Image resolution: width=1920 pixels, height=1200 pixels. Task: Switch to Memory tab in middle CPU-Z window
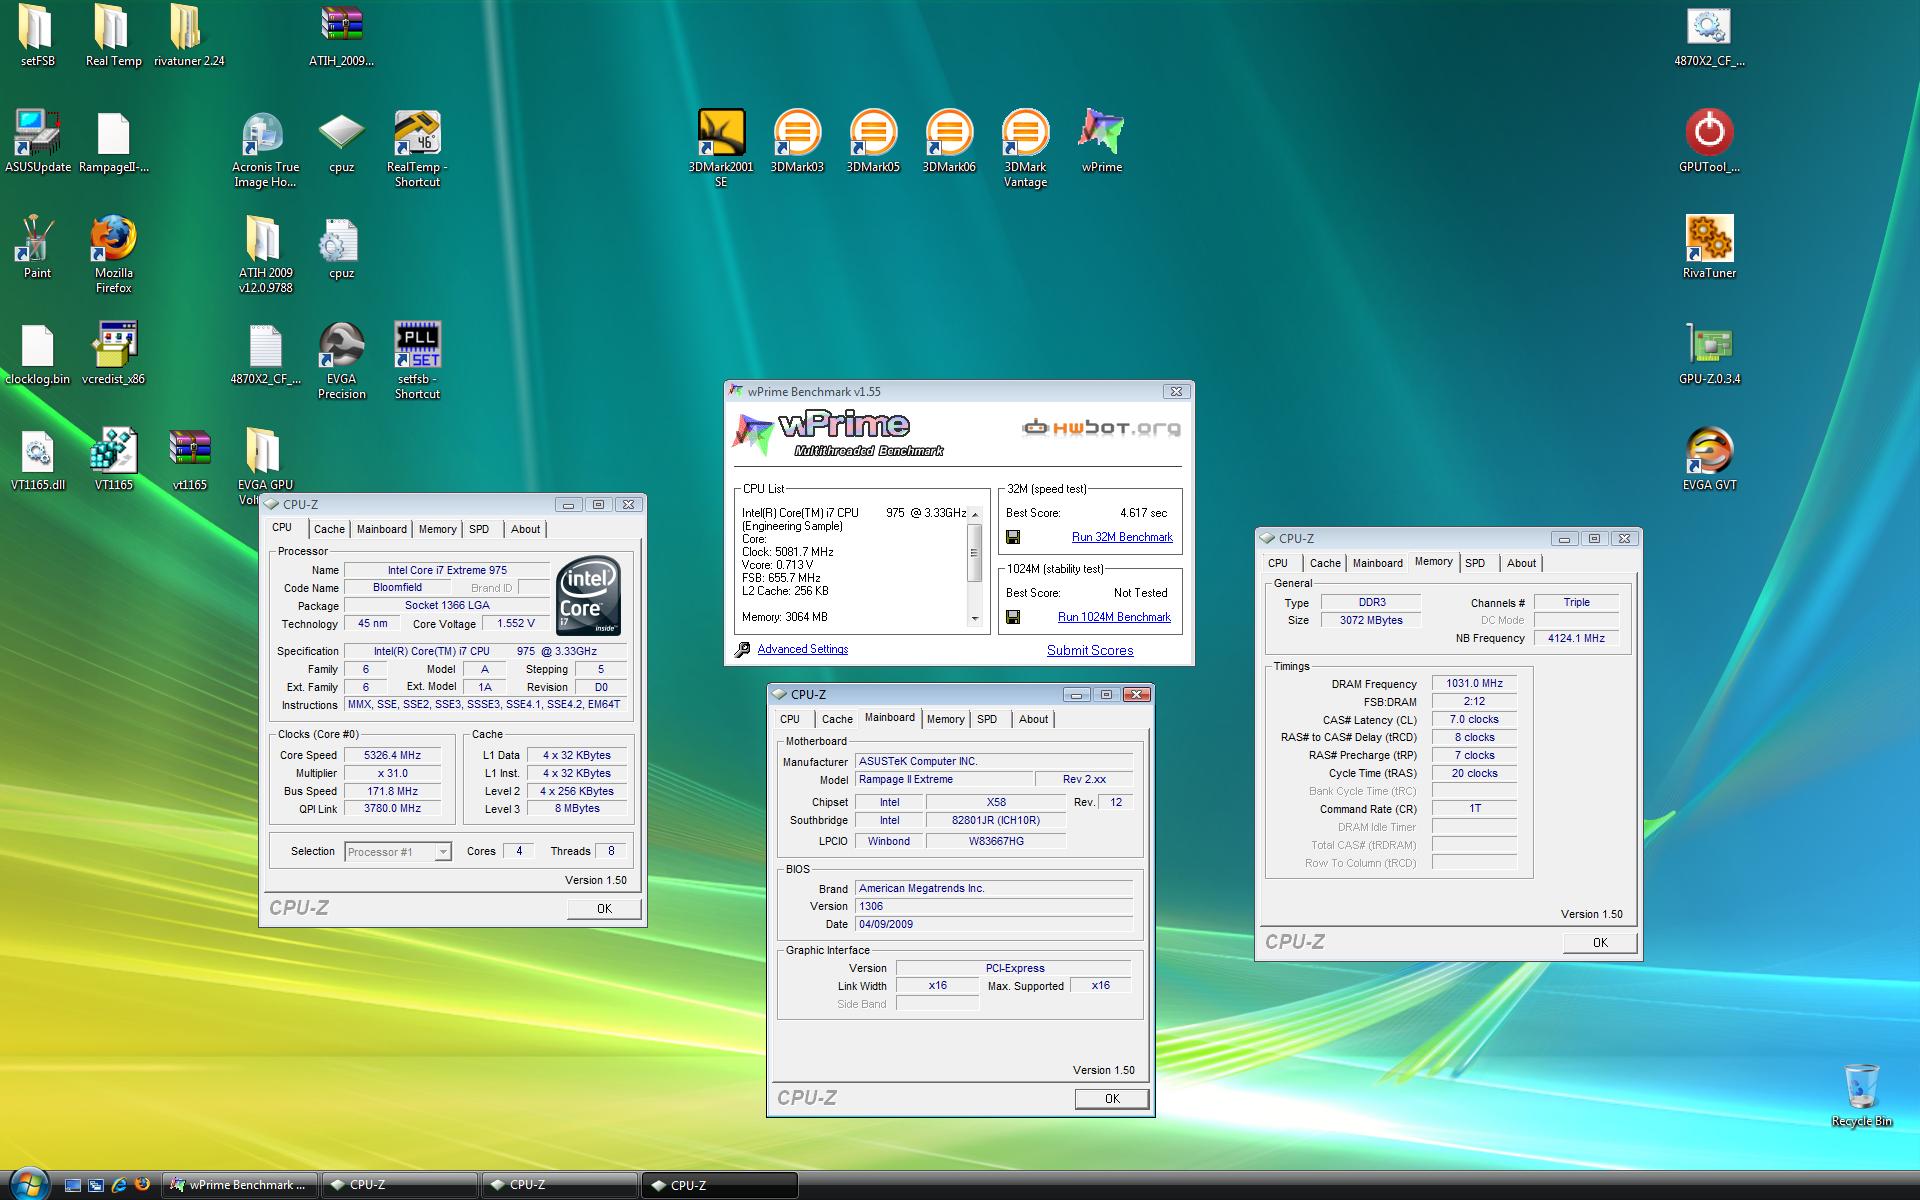(945, 719)
